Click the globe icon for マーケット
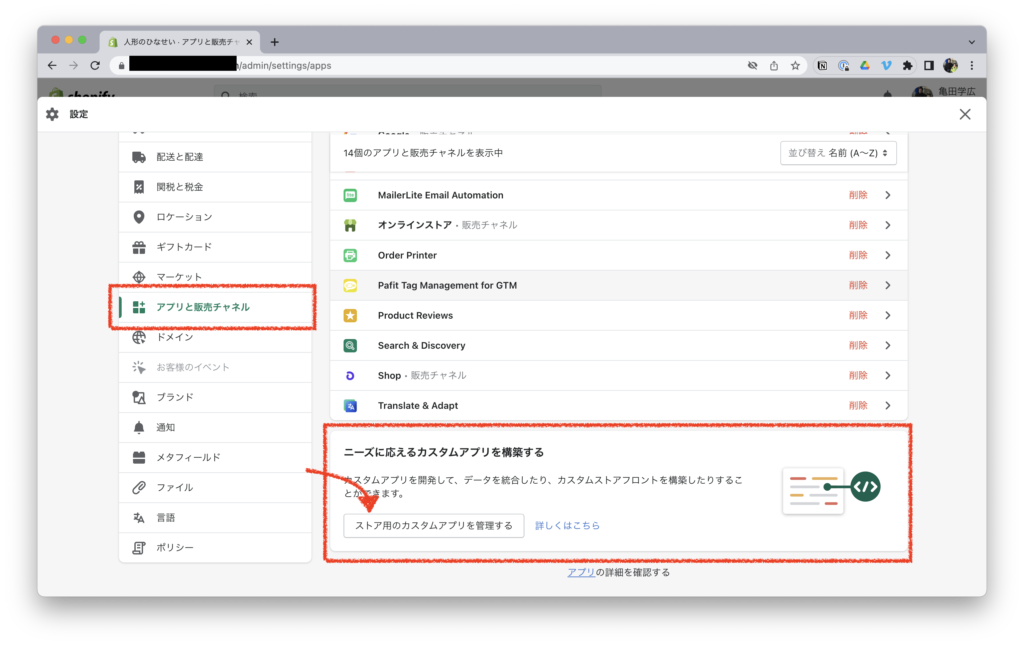 [x=139, y=277]
